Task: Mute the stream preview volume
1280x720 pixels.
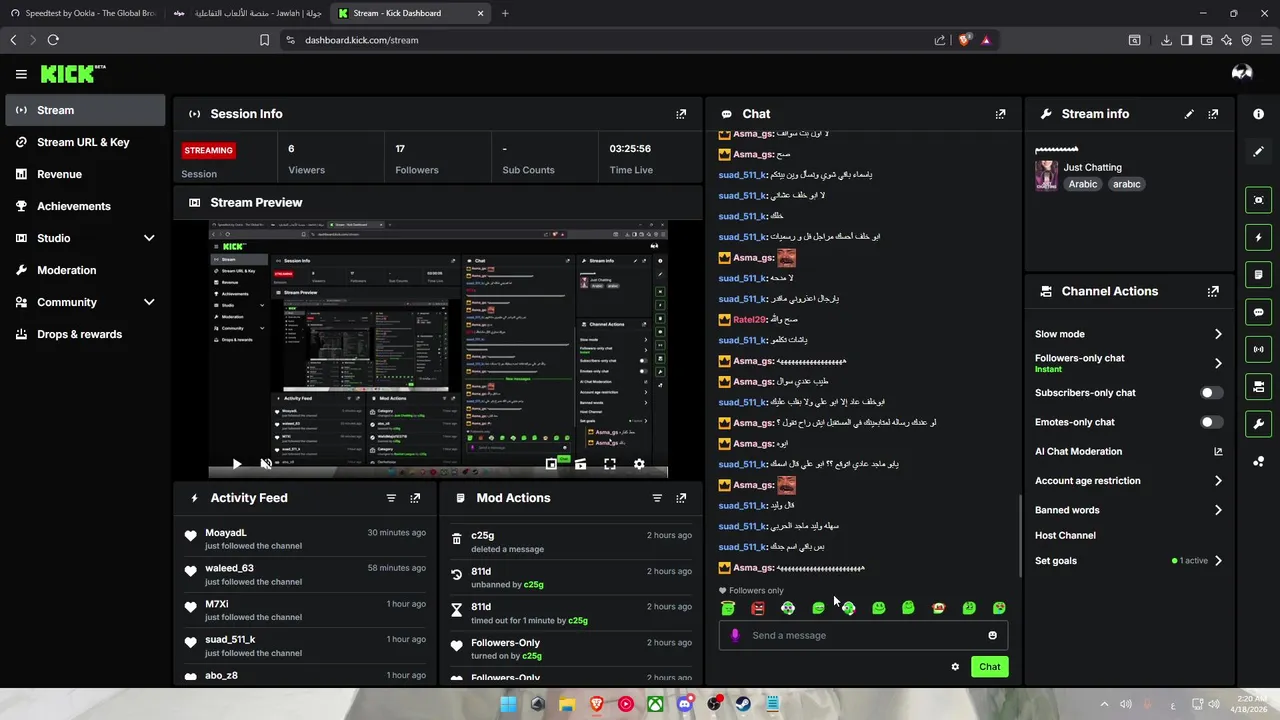Action: 266,464
